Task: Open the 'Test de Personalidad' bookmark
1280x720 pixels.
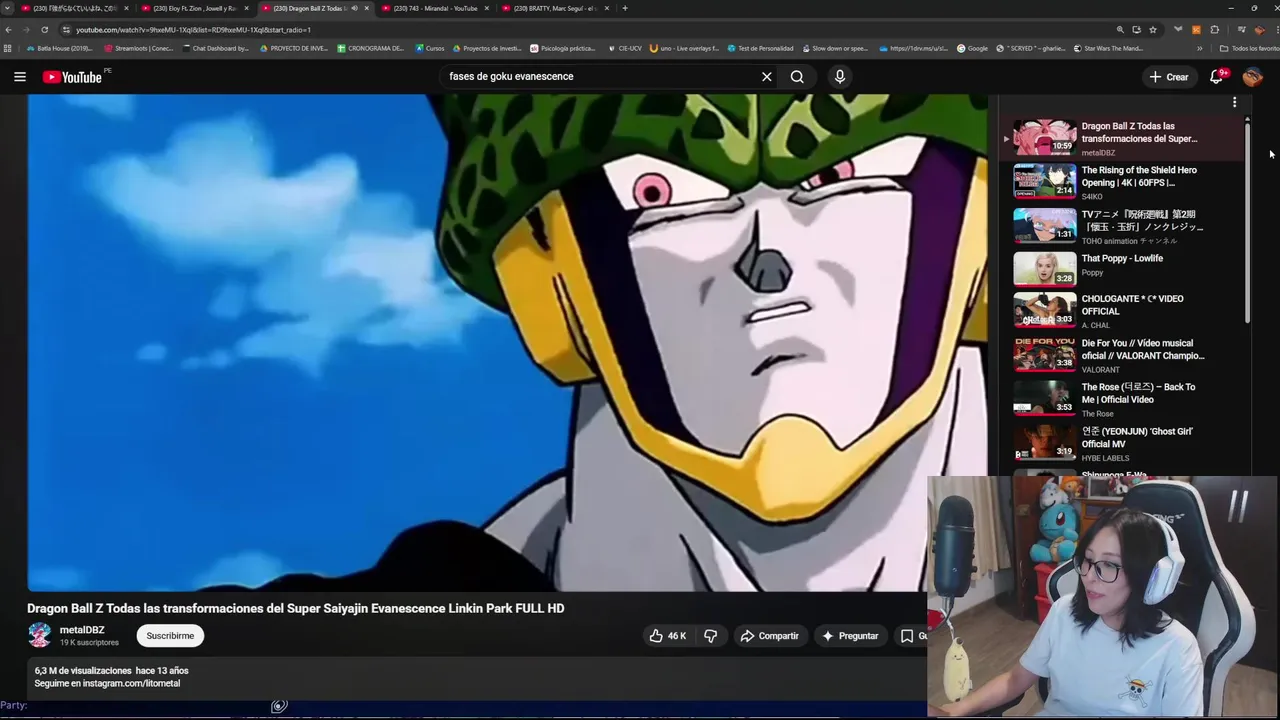Action: tap(760, 48)
